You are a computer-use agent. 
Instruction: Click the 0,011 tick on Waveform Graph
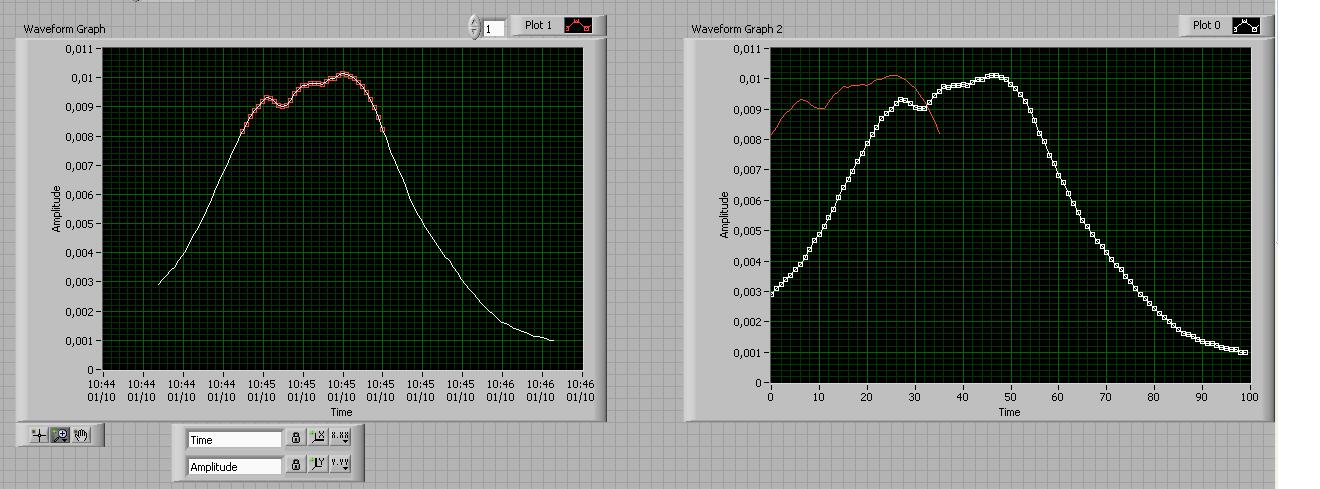point(79,48)
